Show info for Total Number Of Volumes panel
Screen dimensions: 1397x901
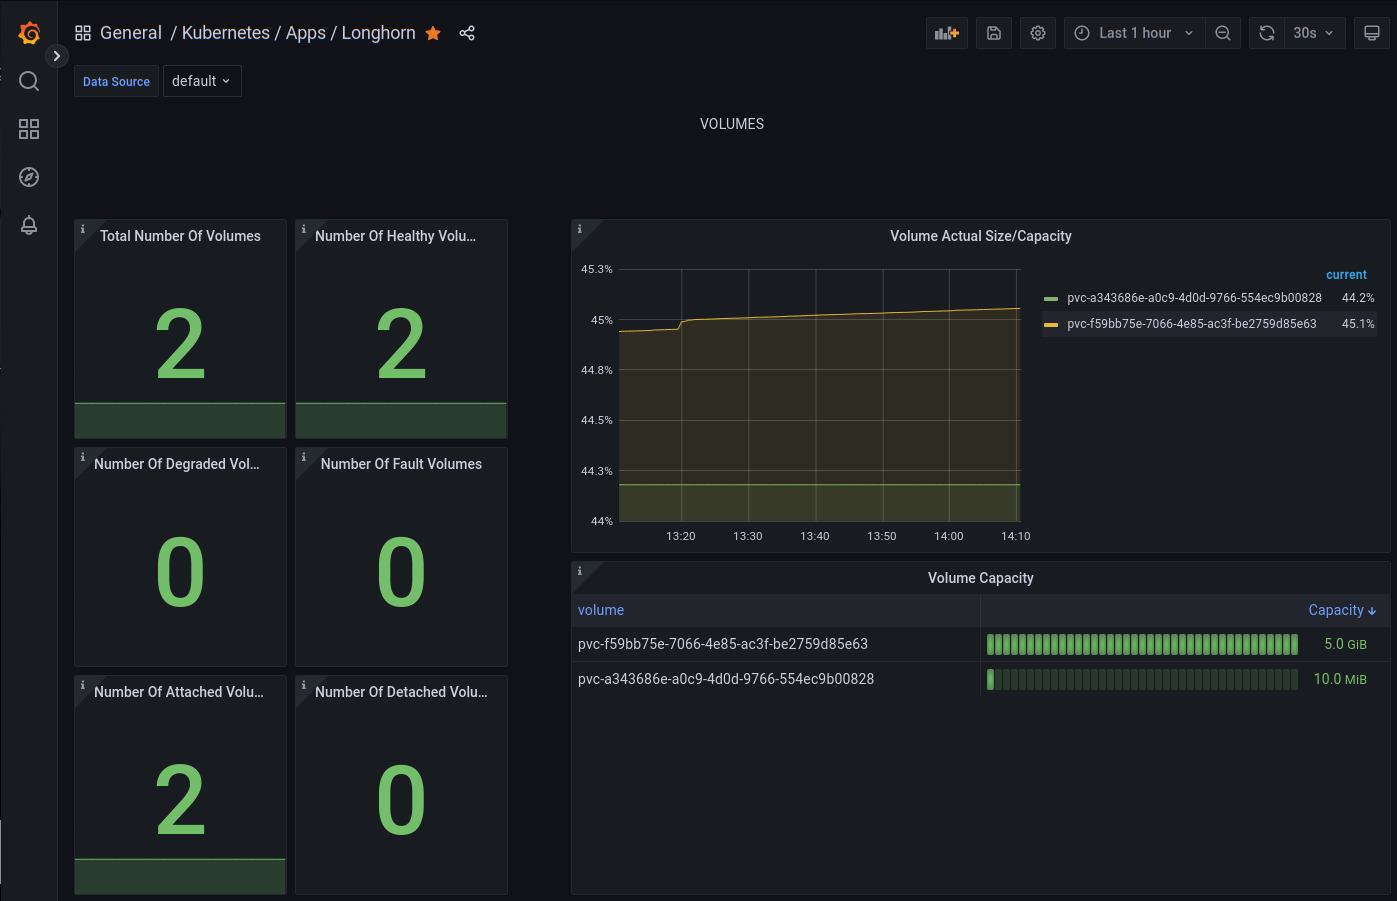[83, 229]
